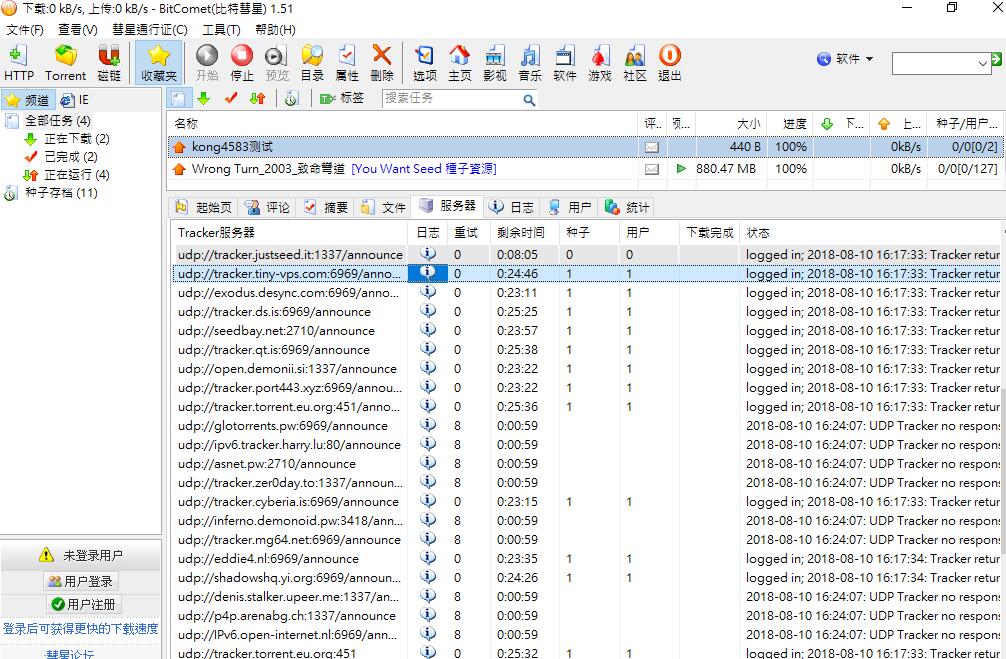Sort tasks by 大小 column header
1006x659 pixels.
click(731, 124)
